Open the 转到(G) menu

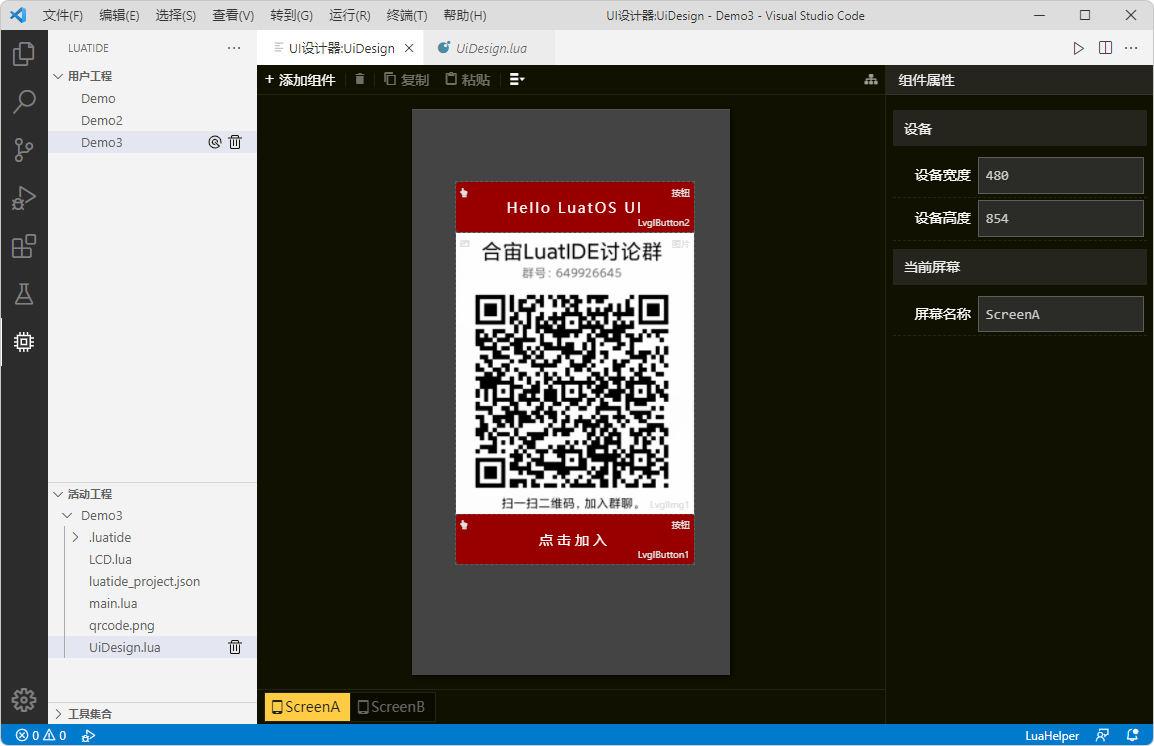(291, 15)
